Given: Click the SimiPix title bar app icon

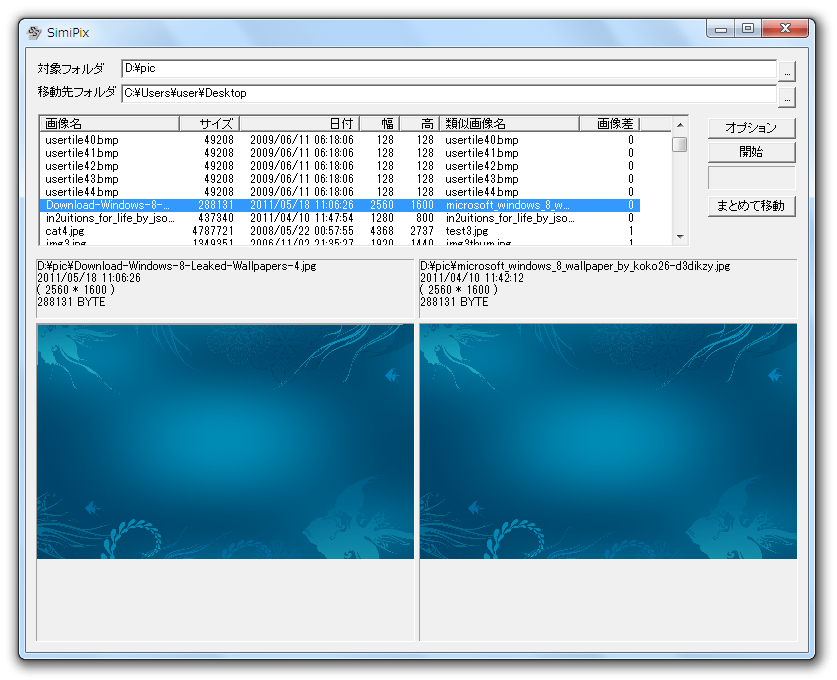Looking at the screenshot, I should click(x=34, y=33).
